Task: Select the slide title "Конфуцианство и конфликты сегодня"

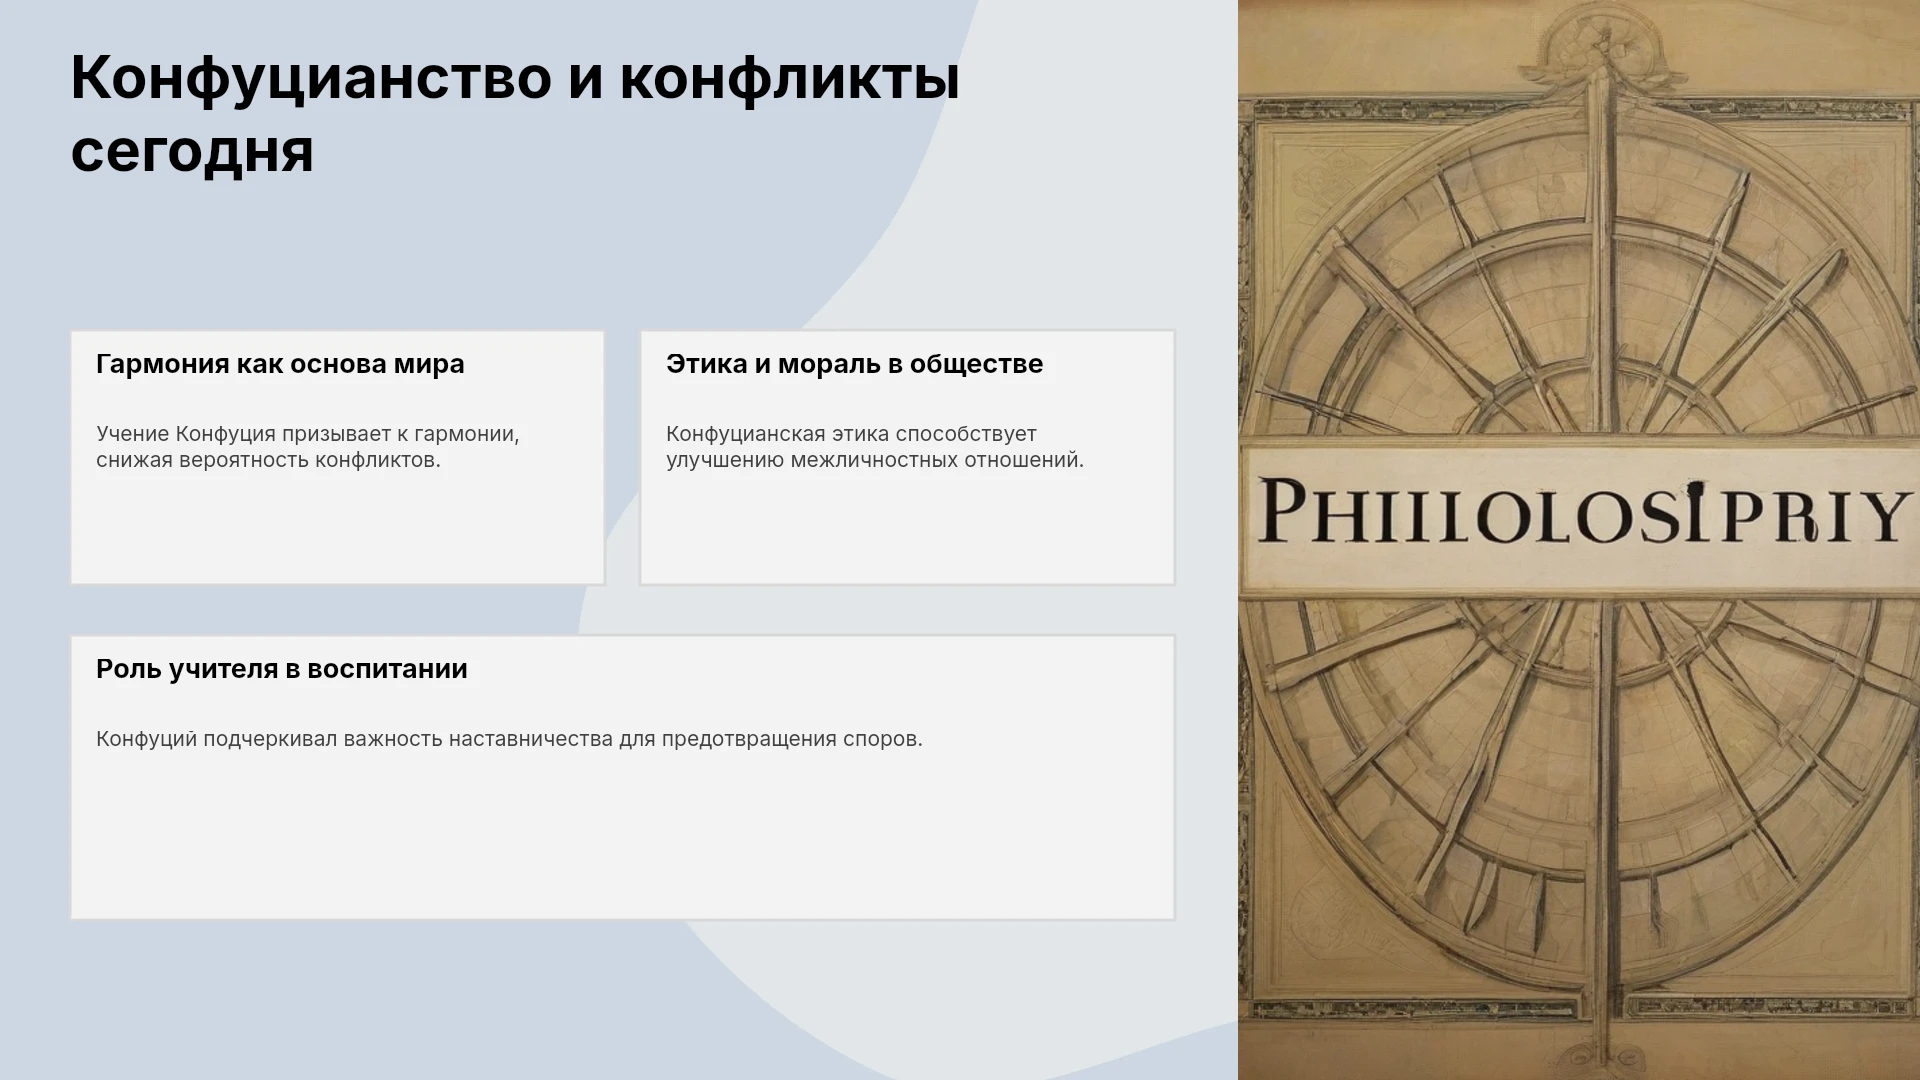Action: [x=515, y=114]
